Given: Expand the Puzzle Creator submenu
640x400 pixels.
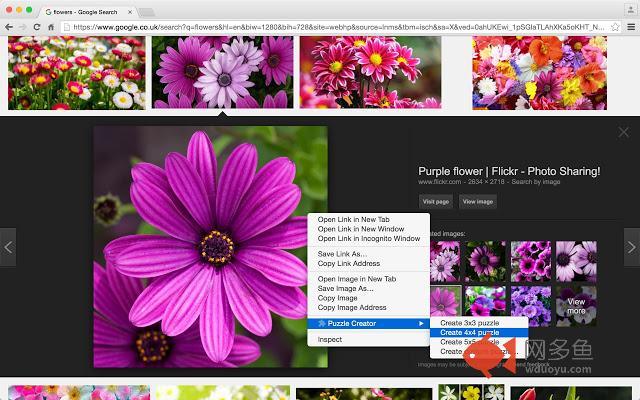Looking at the screenshot, I should [x=369, y=323].
